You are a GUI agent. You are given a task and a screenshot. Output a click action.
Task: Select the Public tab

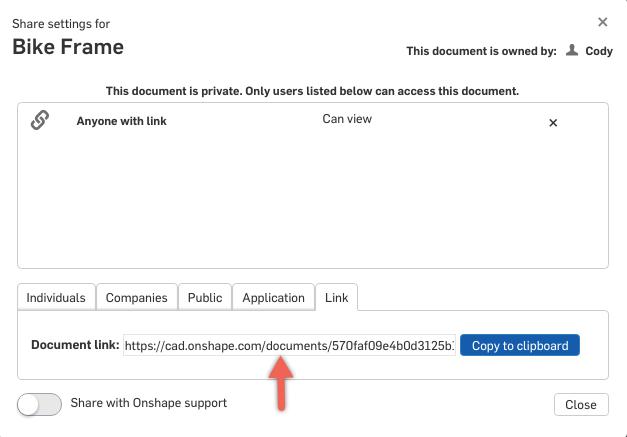[x=205, y=297]
